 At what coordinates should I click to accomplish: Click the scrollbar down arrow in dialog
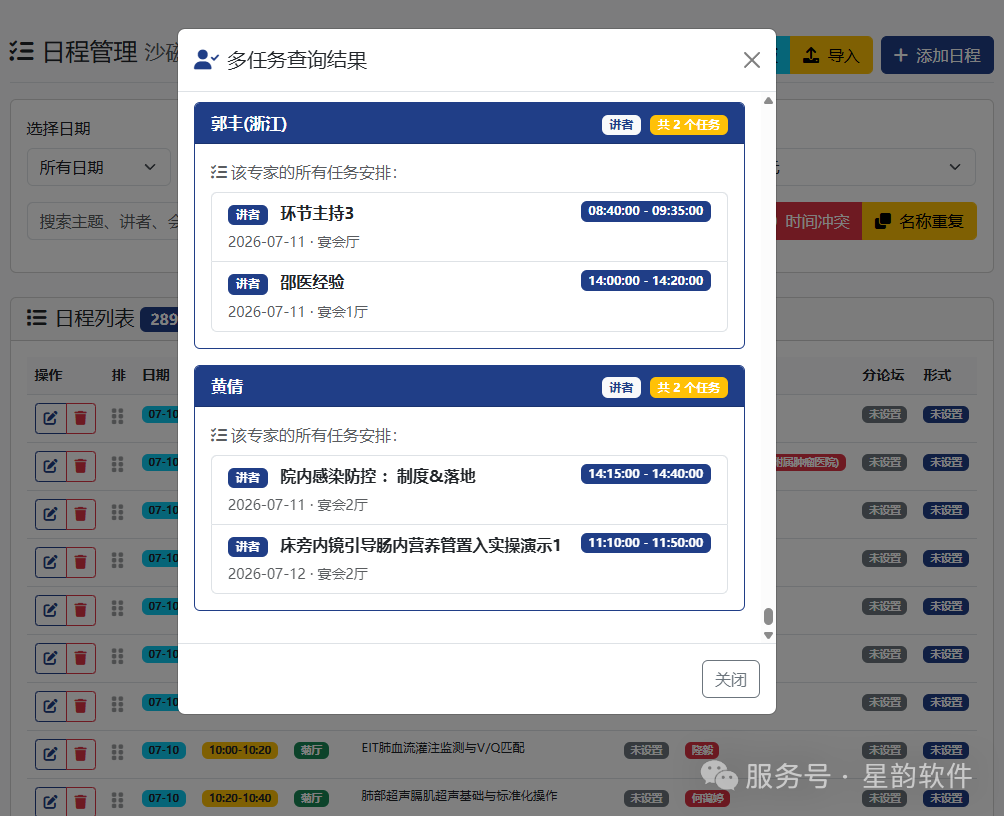point(768,635)
